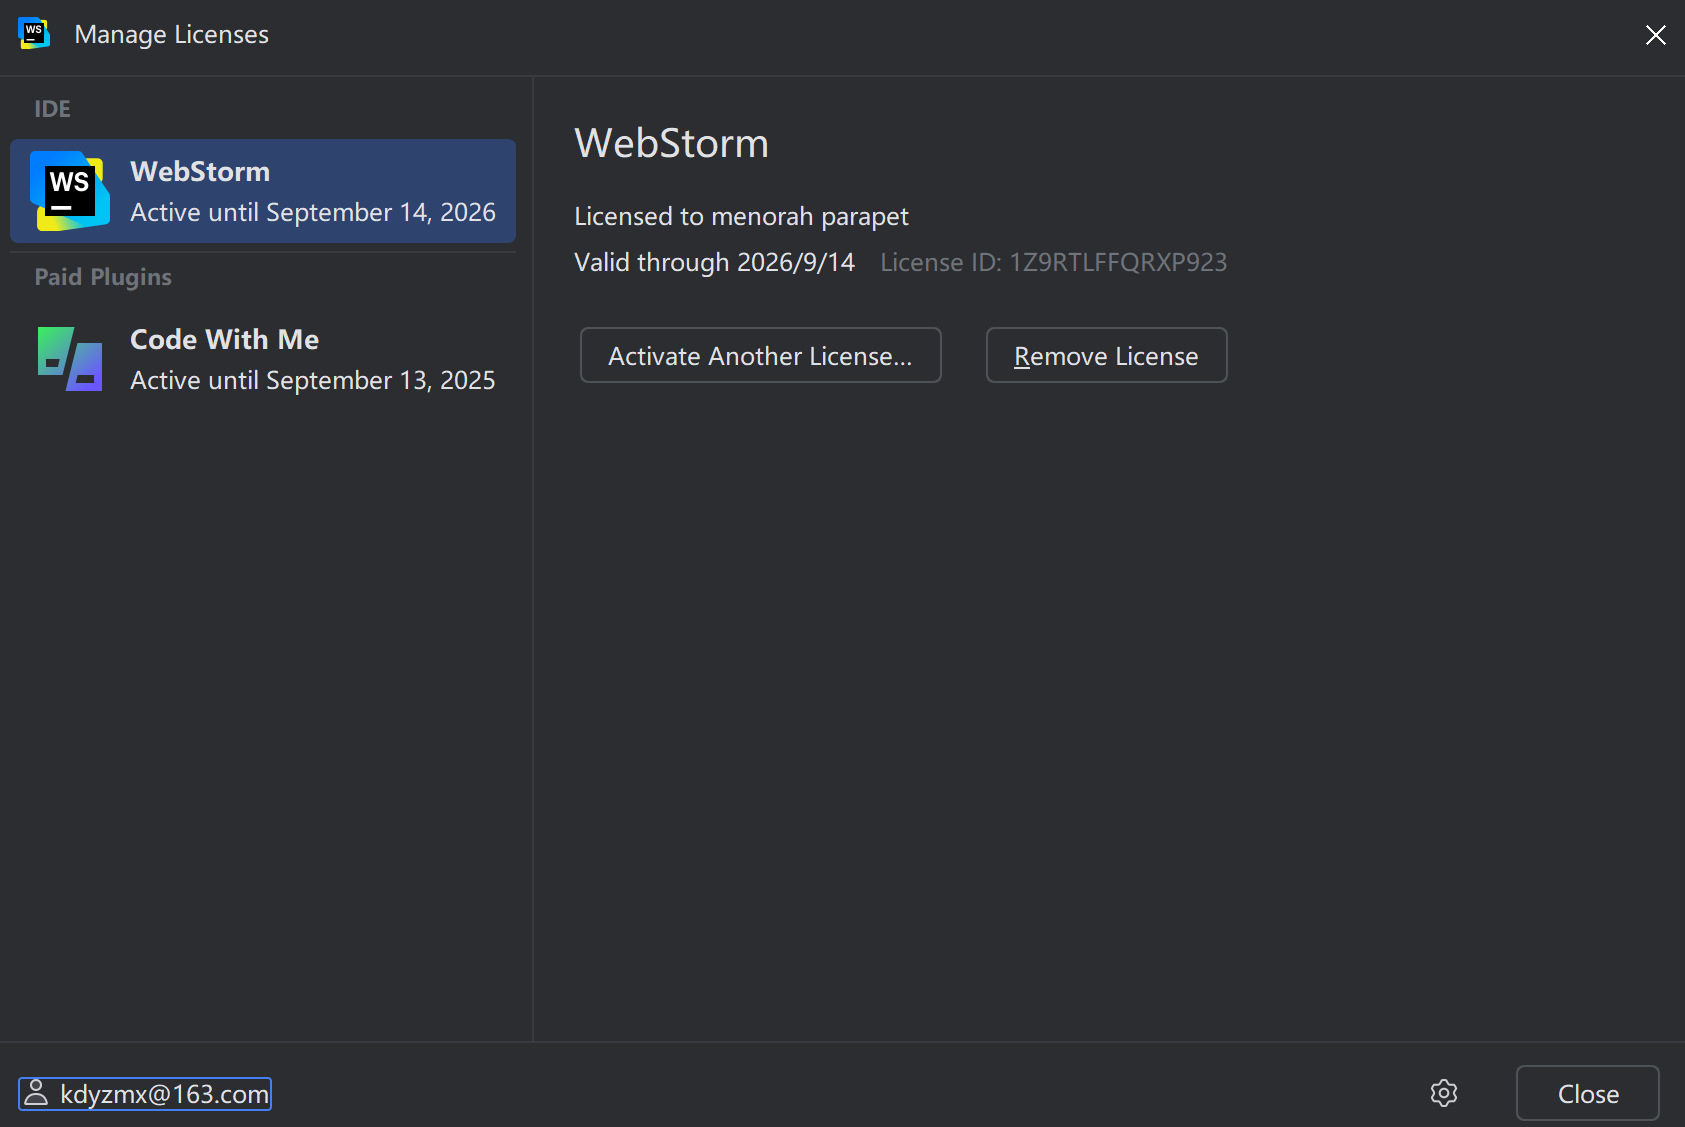Image resolution: width=1685 pixels, height=1127 pixels.
Task: Click the 'IDE' section header
Action: (x=52, y=109)
